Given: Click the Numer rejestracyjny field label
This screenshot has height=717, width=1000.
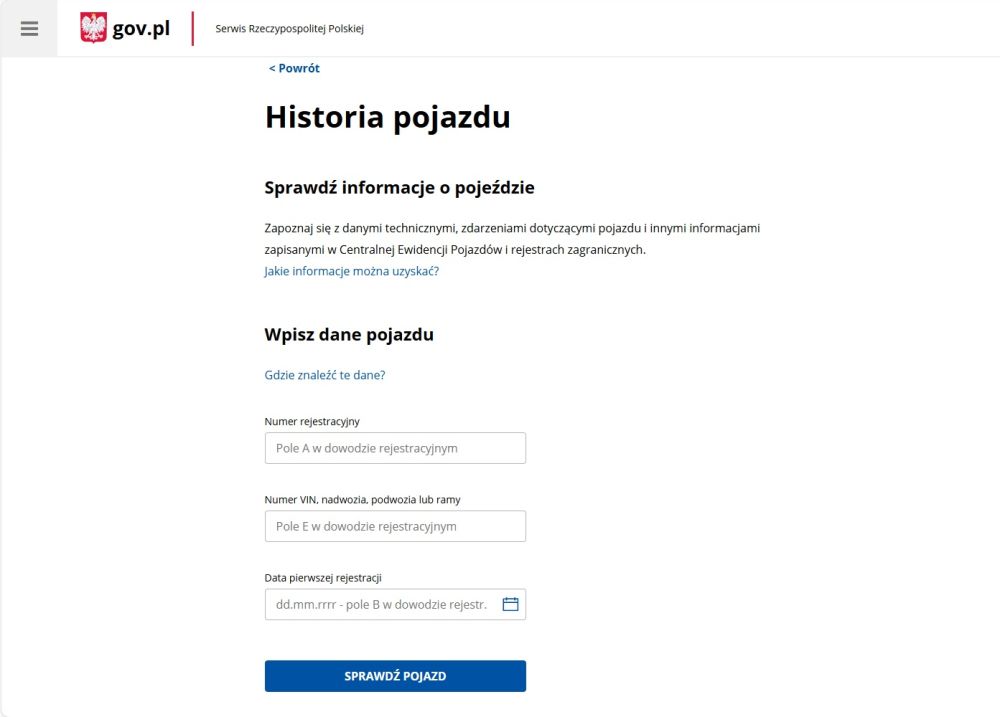Looking at the screenshot, I should coord(312,422).
